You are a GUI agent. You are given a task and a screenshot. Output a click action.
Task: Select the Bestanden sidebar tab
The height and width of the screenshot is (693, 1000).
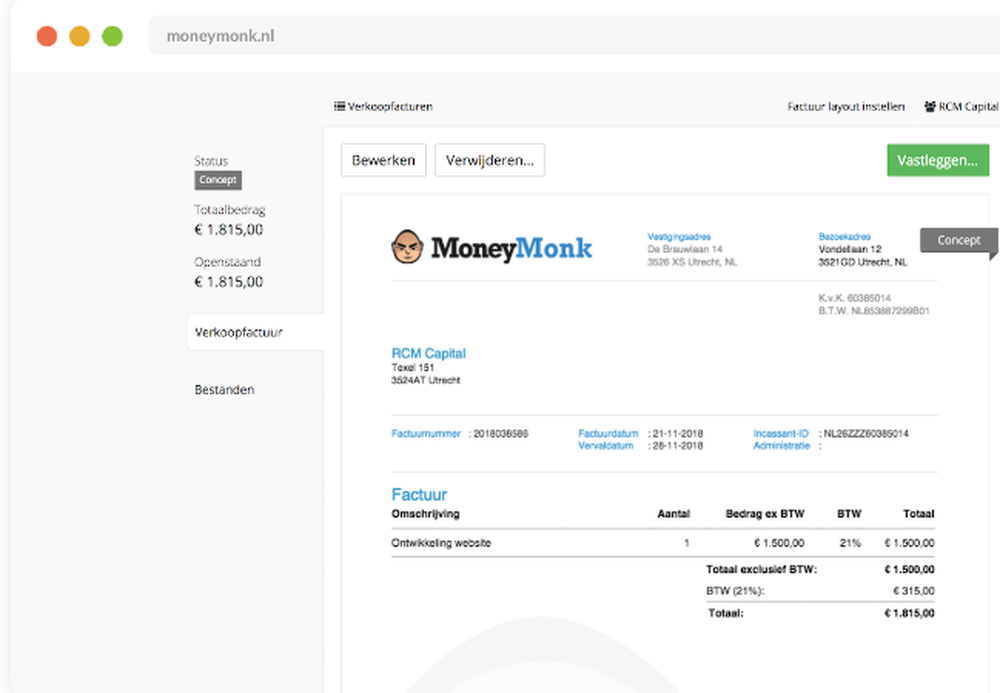224,390
